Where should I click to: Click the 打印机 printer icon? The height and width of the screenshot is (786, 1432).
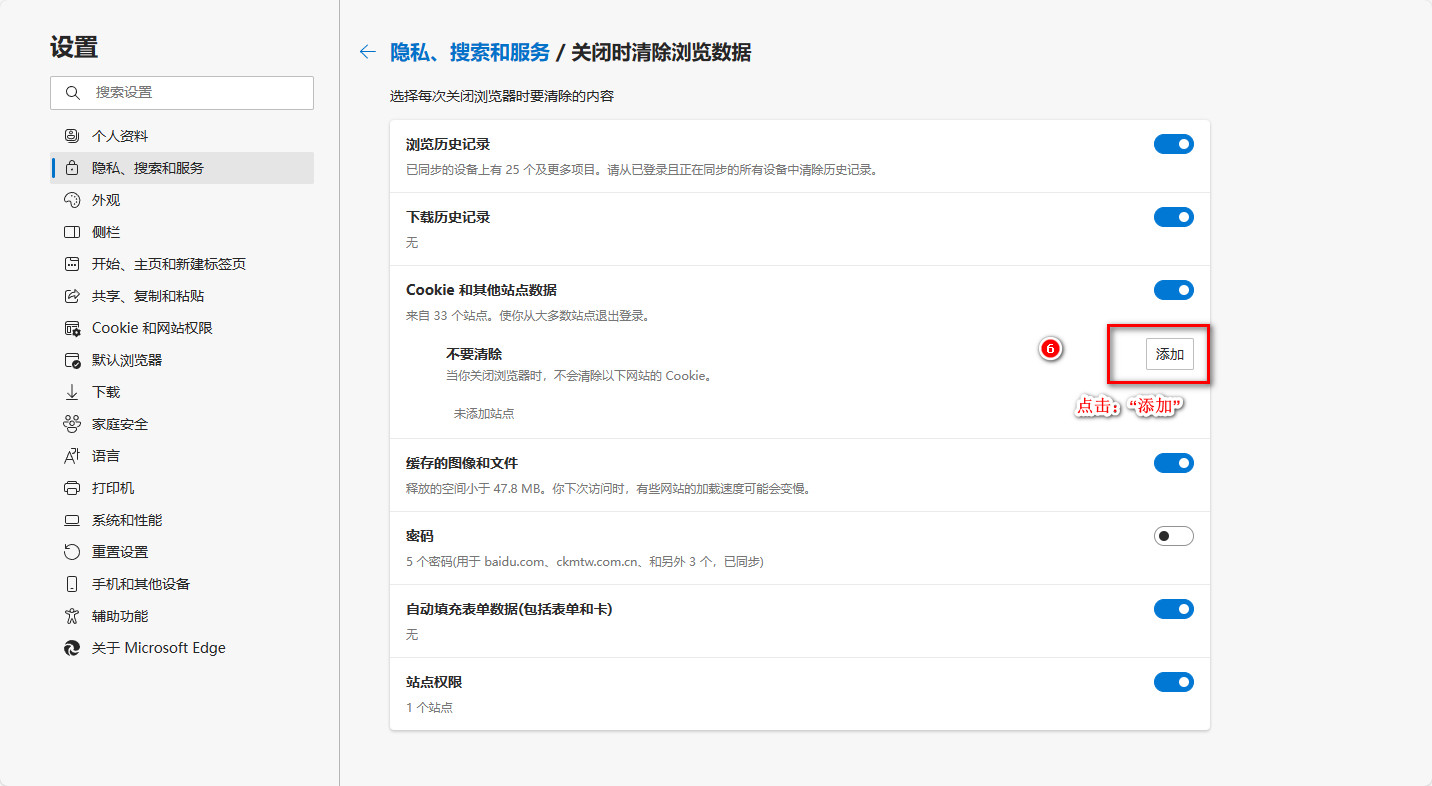(x=72, y=488)
